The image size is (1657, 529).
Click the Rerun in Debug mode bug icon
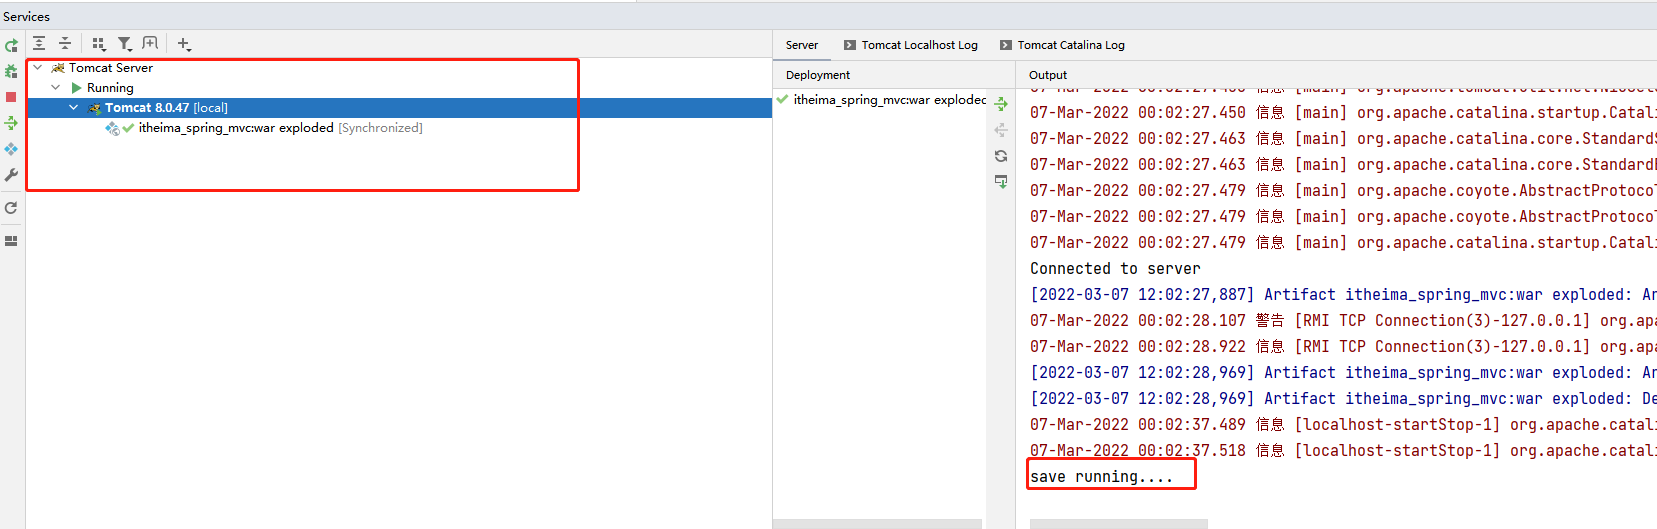11,71
